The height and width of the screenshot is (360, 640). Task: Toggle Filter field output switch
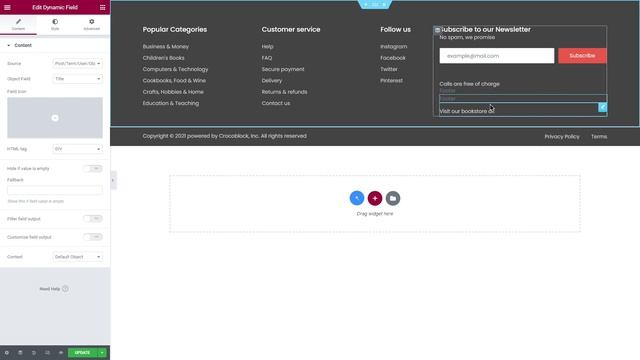[x=93, y=218]
